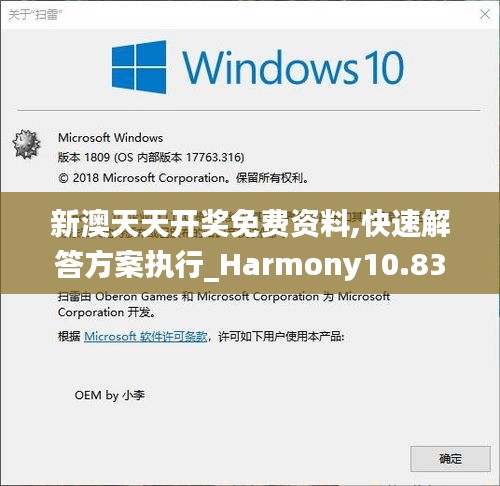Viewport: 500px width, 486px height.
Task: Click the 版本 1809 version line
Action: click(x=151, y=157)
